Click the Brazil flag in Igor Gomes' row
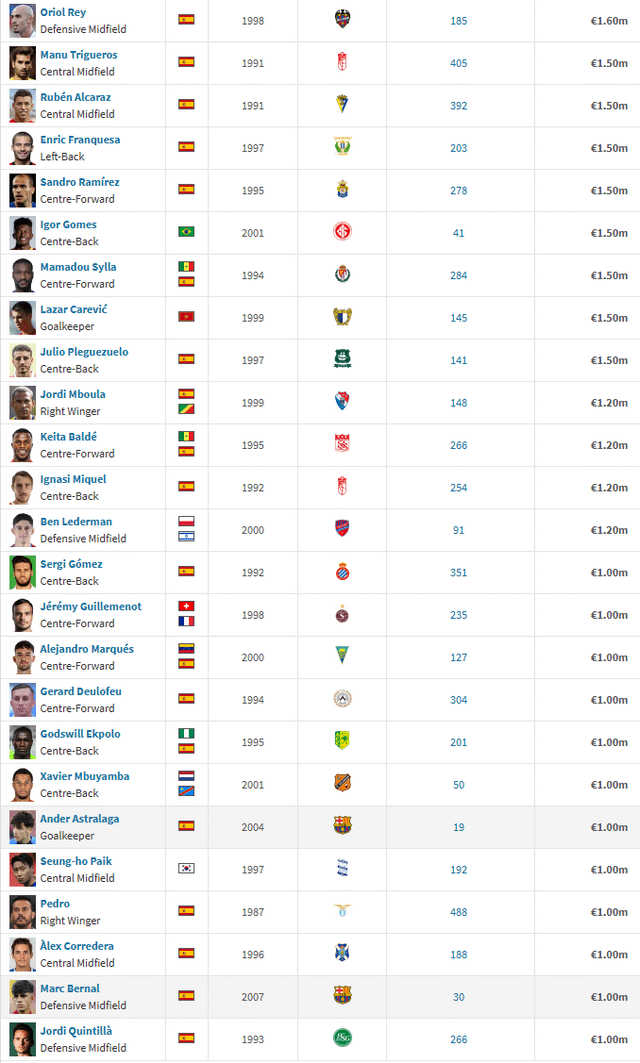Screen dimensions: 640x1063 point(186,232)
